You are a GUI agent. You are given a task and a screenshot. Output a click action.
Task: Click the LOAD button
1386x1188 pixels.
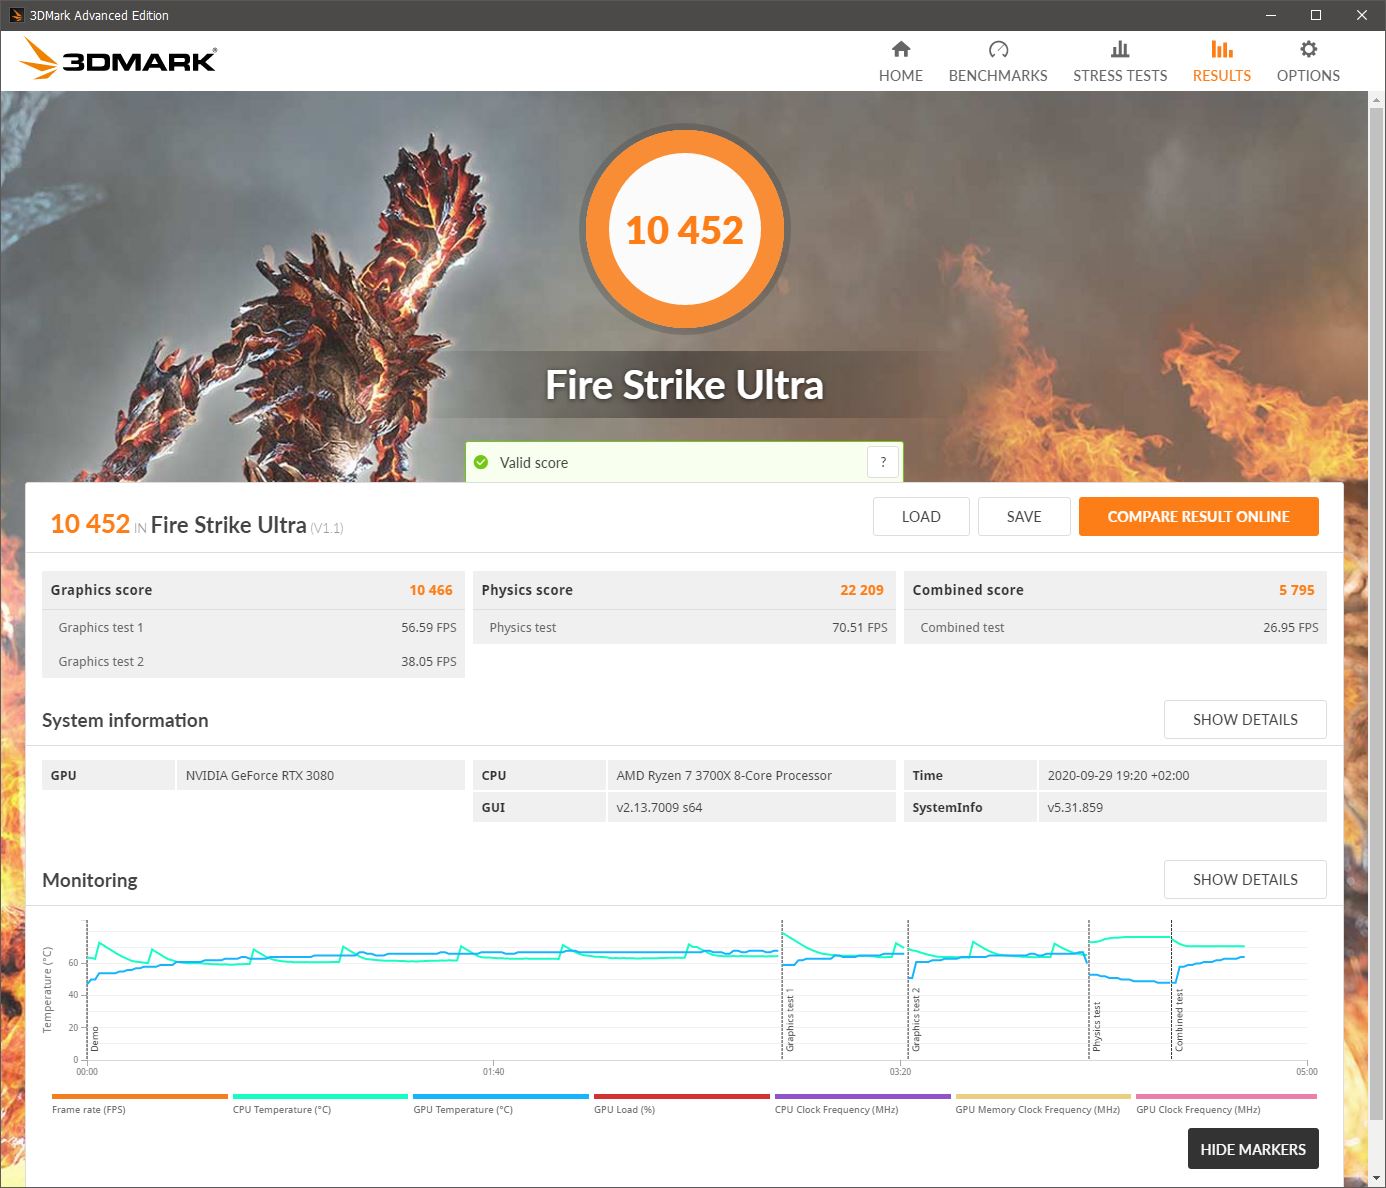[921, 516]
